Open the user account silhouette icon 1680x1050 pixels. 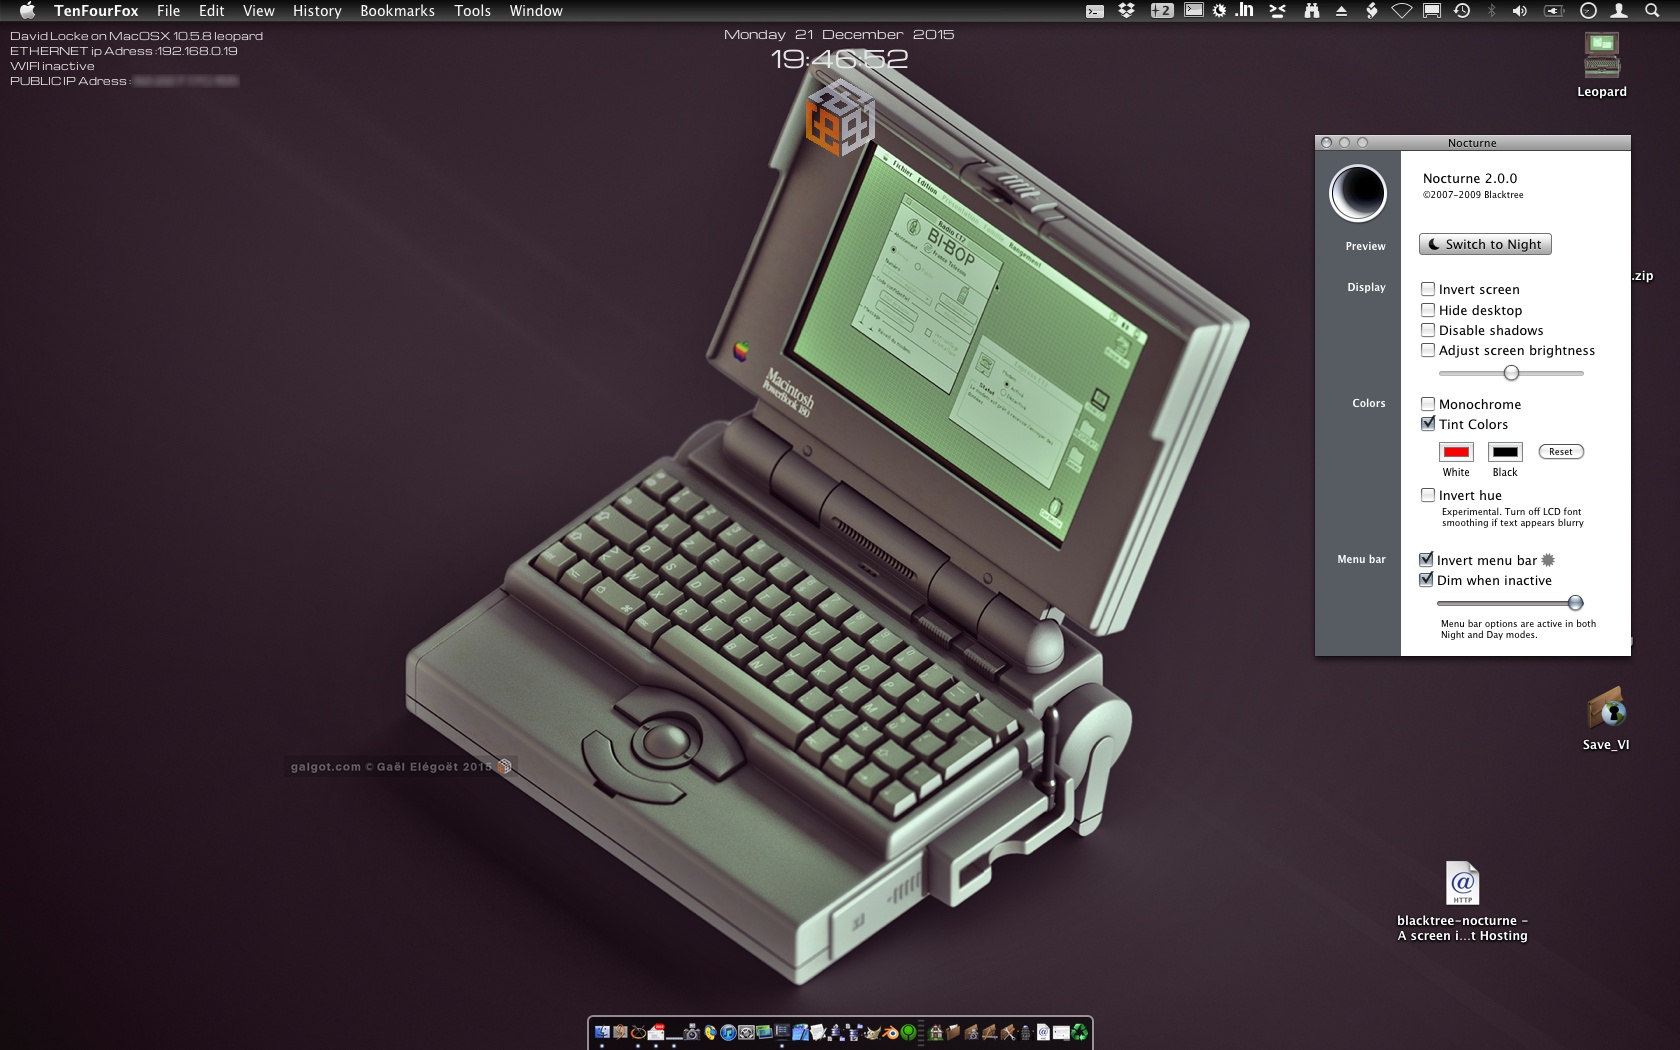(x=1618, y=11)
